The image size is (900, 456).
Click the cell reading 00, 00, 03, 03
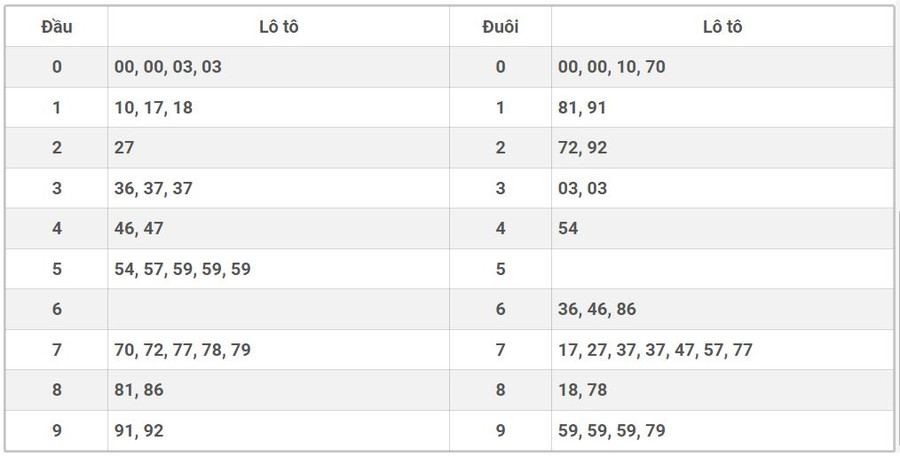click(168, 67)
